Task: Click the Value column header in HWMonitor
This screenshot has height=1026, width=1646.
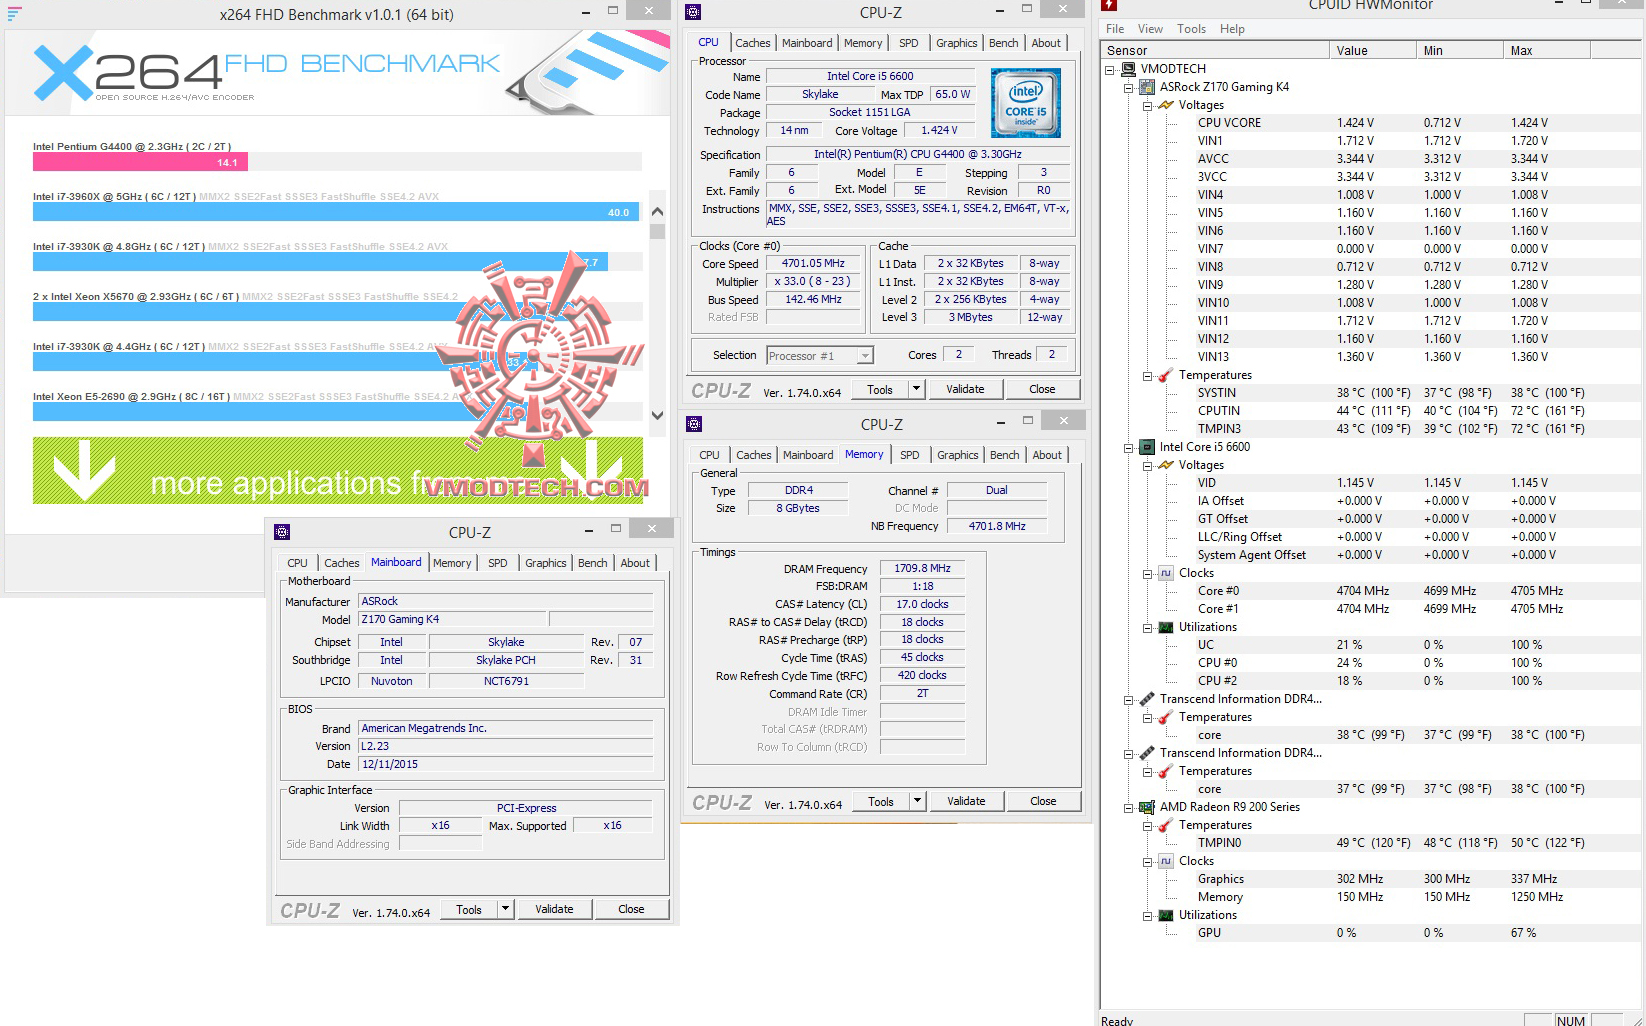Action: coord(1374,50)
